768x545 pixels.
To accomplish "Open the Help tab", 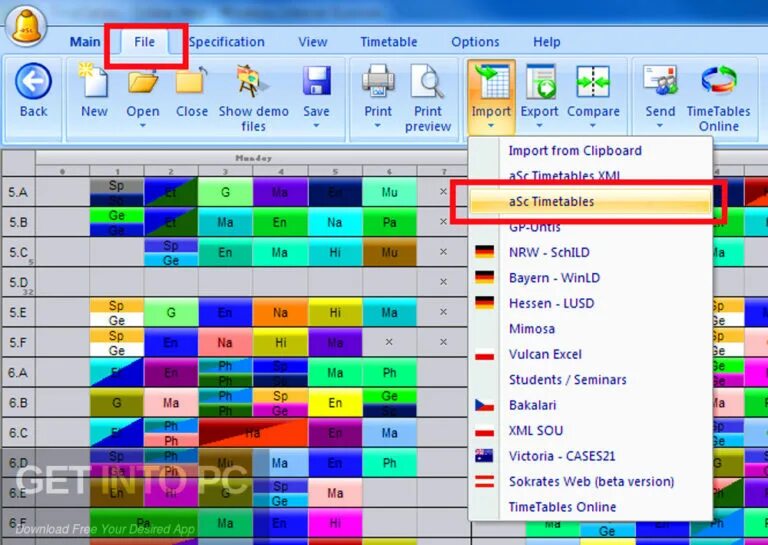I will pyautogui.click(x=547, y=42).
